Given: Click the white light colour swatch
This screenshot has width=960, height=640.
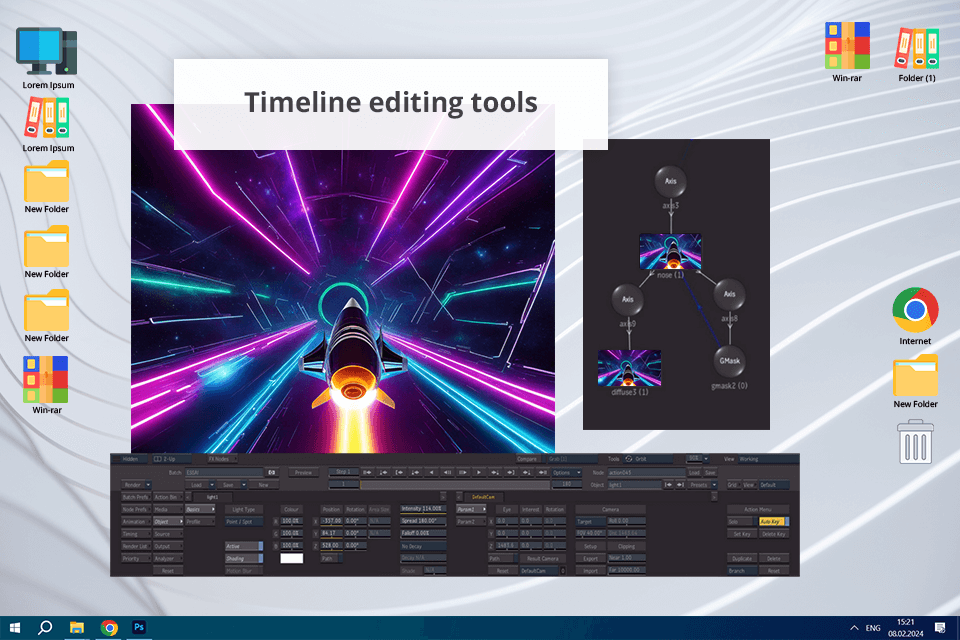Looking at the screenshot, I should pos(291,559).
